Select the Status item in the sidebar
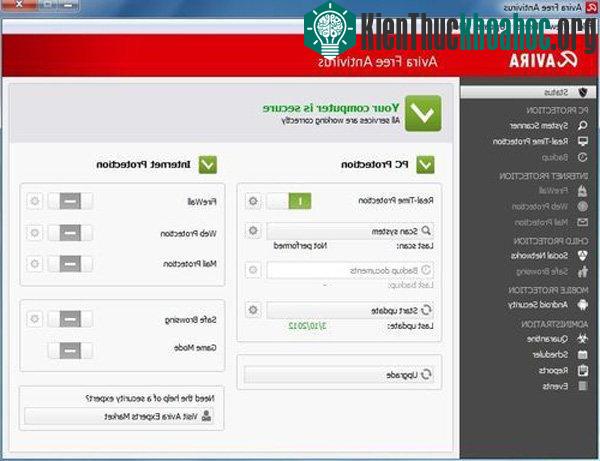Image resolution: width=600 pixels, height=461 pixels. pyautogui.click(x=528, y=92)
